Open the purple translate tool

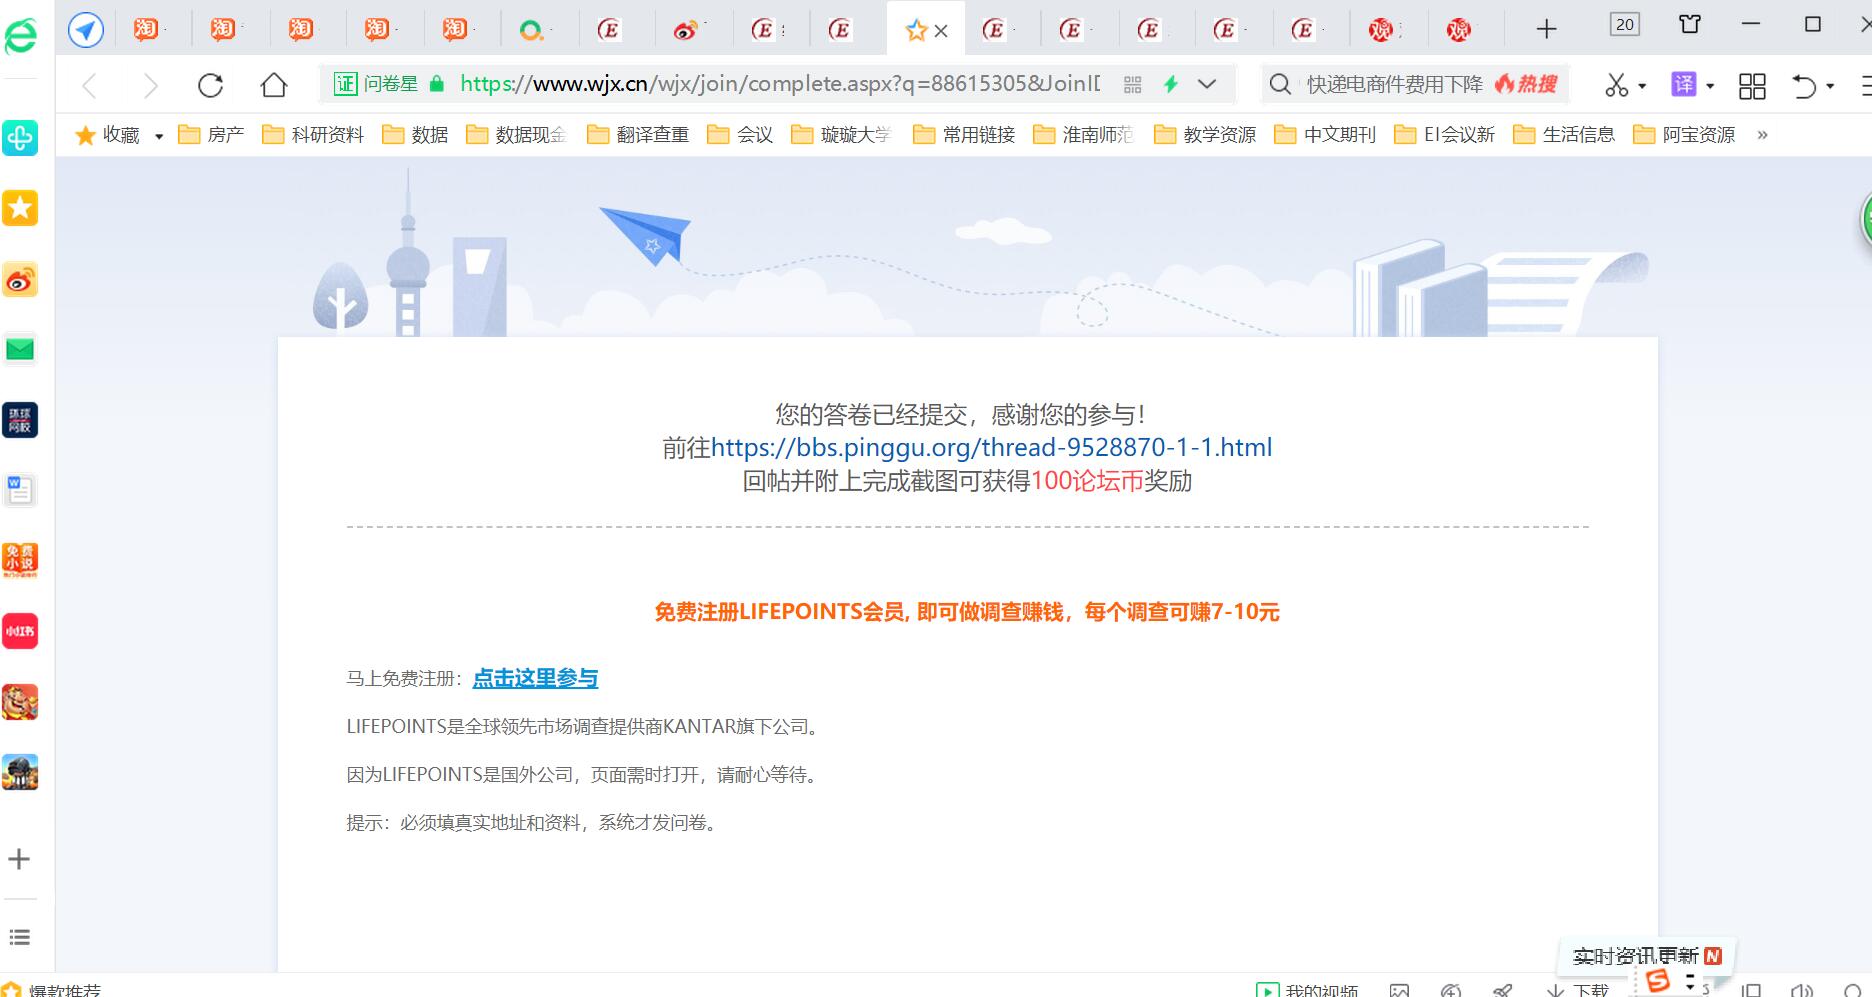[x=1684, y=85]
